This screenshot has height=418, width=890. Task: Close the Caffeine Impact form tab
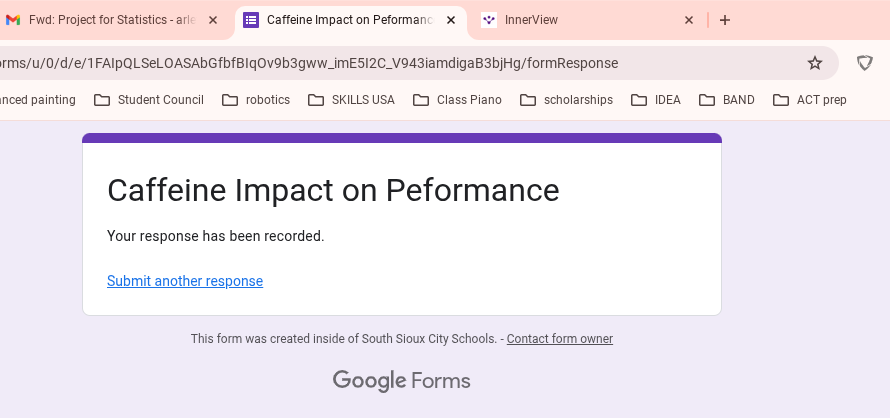pos(451,20)
